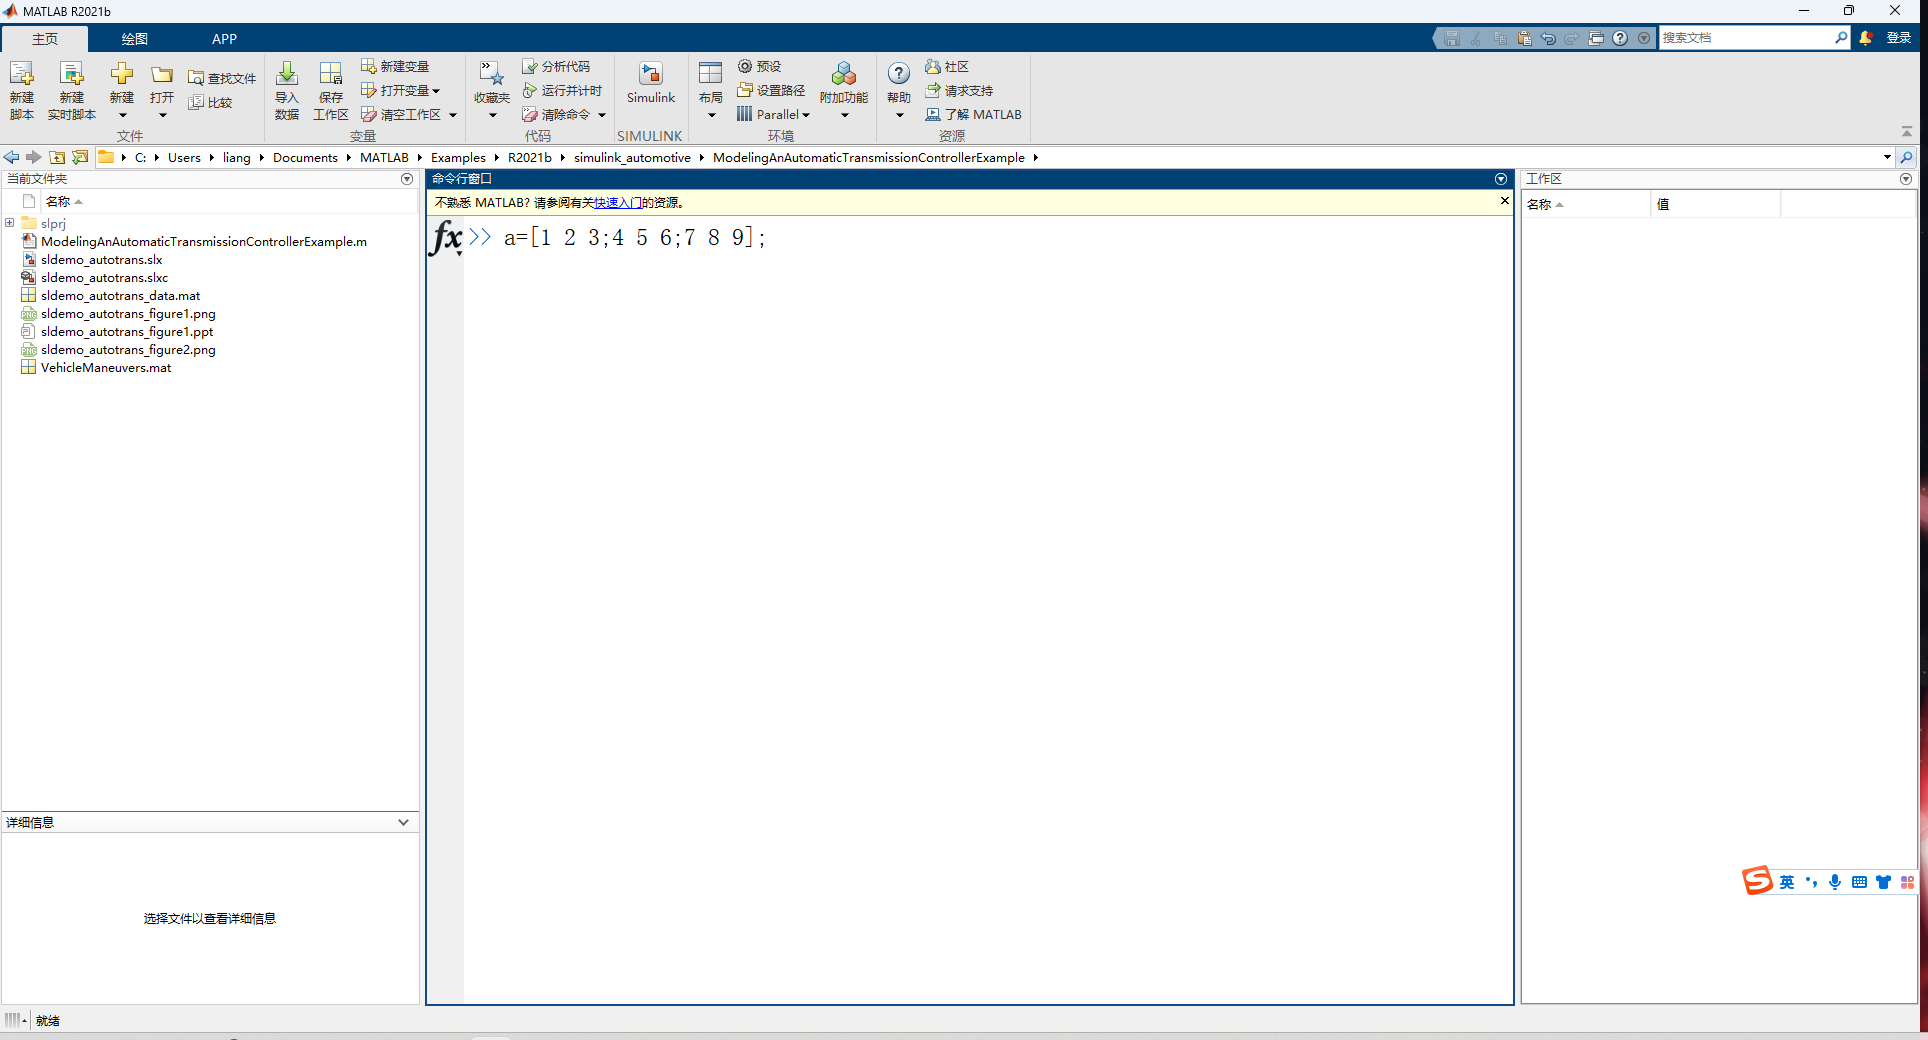Launch Simulink from the toolbar

click(651, 83)
